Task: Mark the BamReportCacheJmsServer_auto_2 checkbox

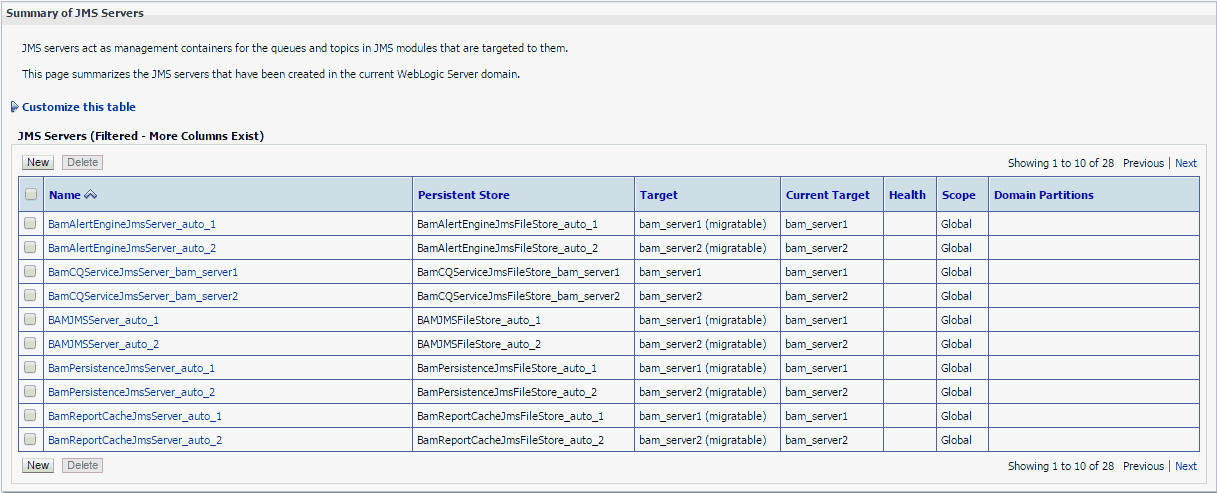Action: [31, 440]
